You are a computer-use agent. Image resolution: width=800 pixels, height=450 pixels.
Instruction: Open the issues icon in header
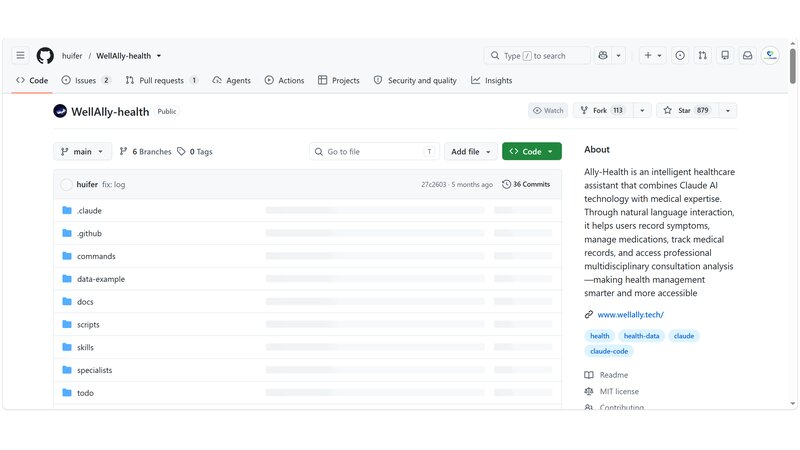[x=680, y=55]
